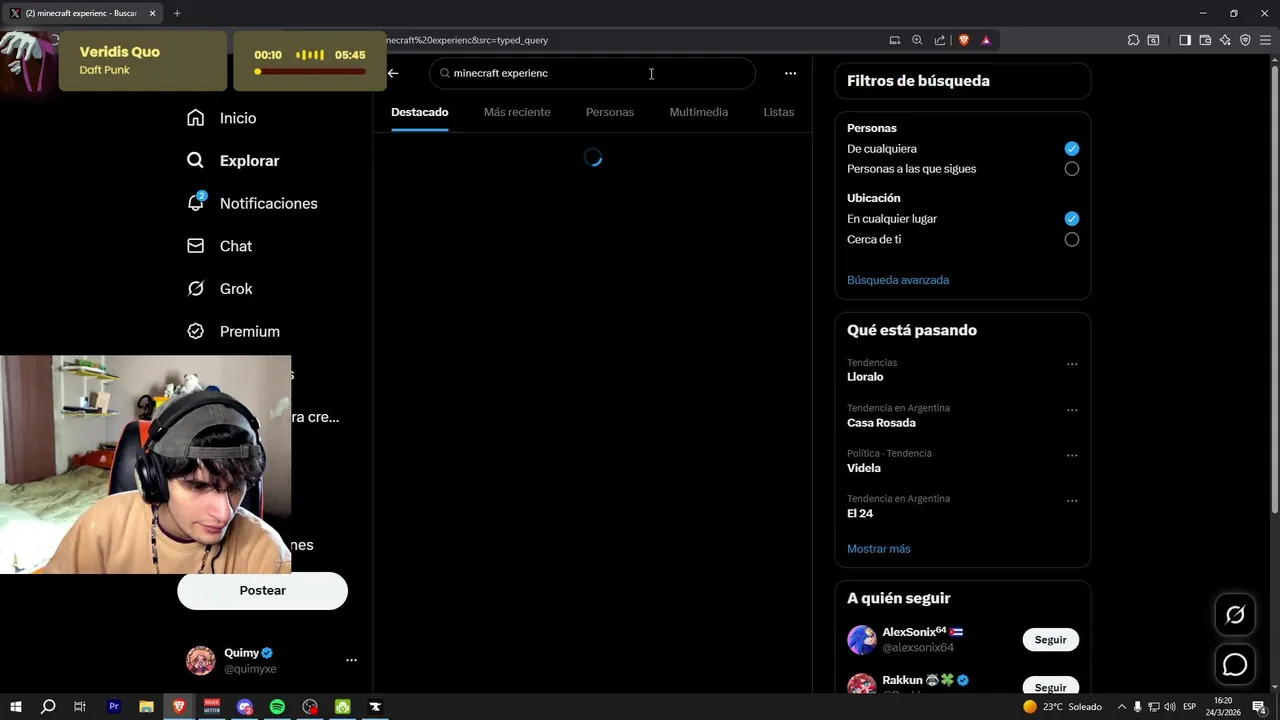The height and width of the screenshot is (720, 1280).
Task: Click Mostrar más under trends
Action: pos(879,549)
